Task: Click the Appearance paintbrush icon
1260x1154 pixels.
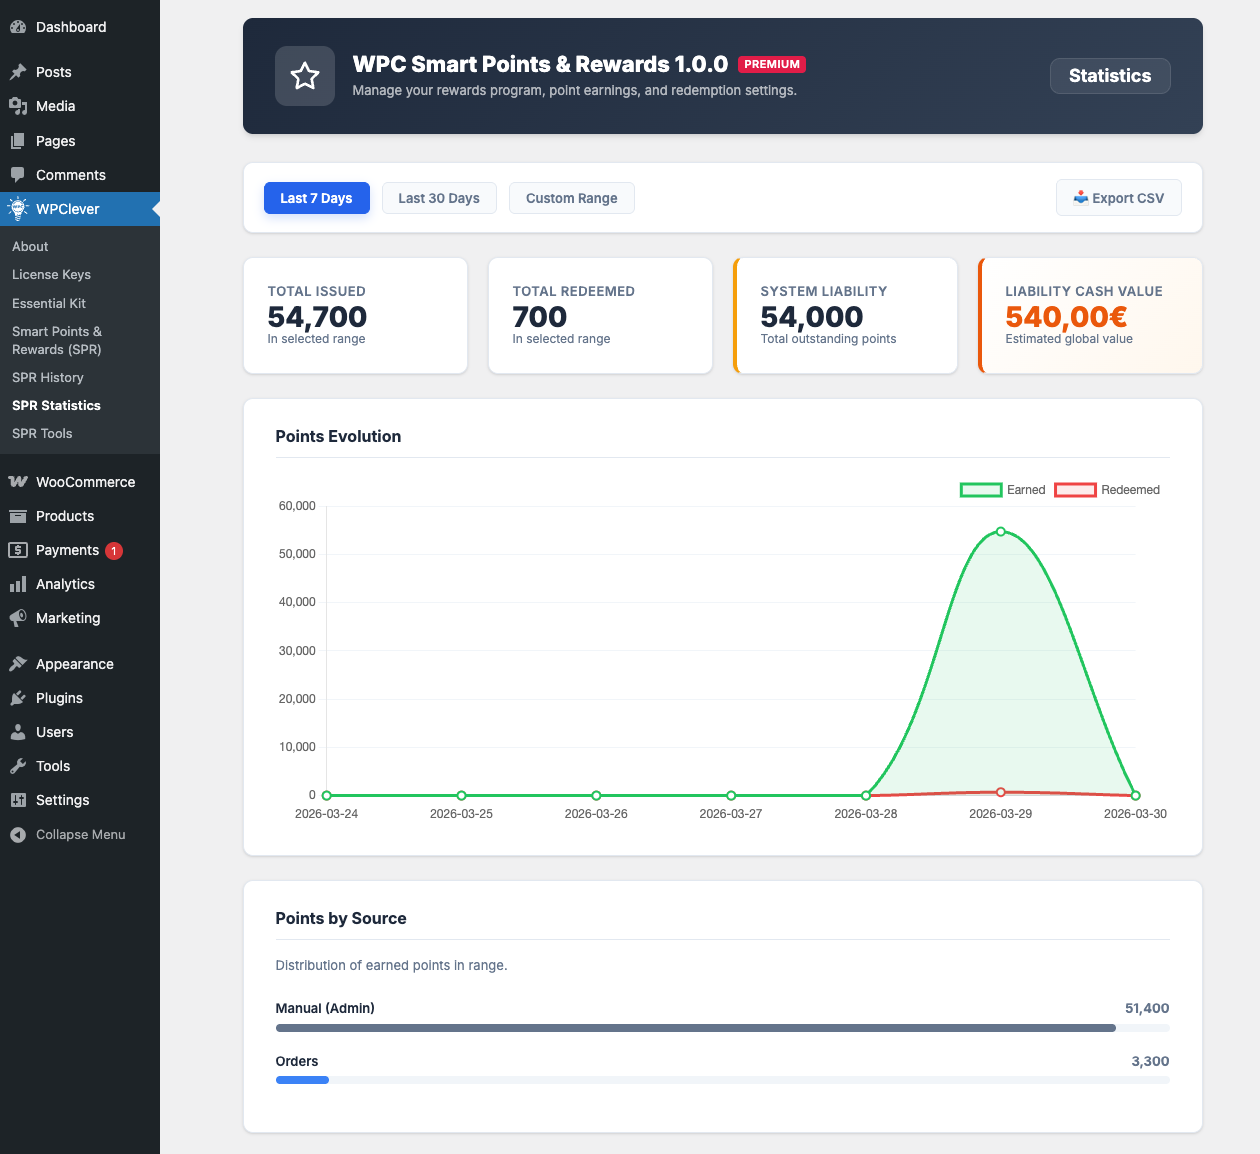Action: (x=18, y=664)
